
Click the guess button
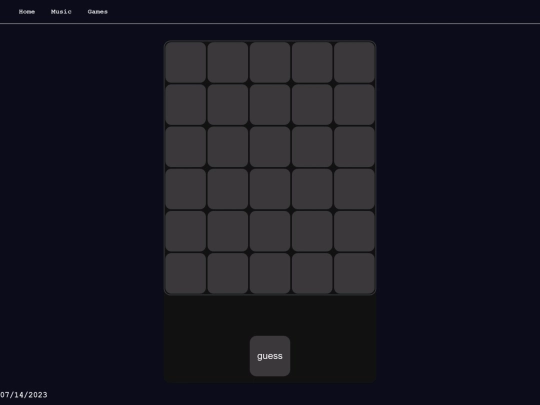[270, 356]
